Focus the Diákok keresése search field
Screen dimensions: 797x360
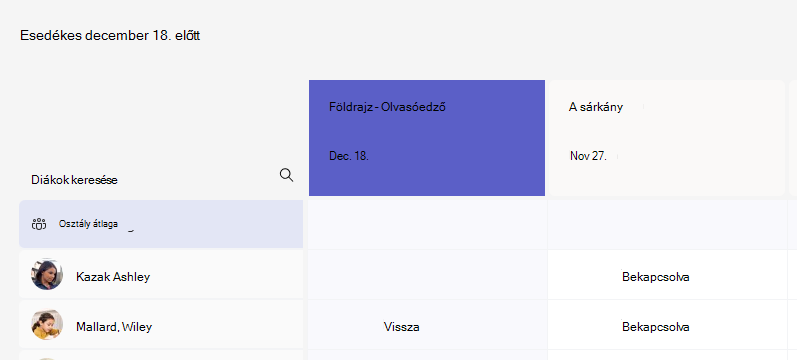tap(161, 179)
